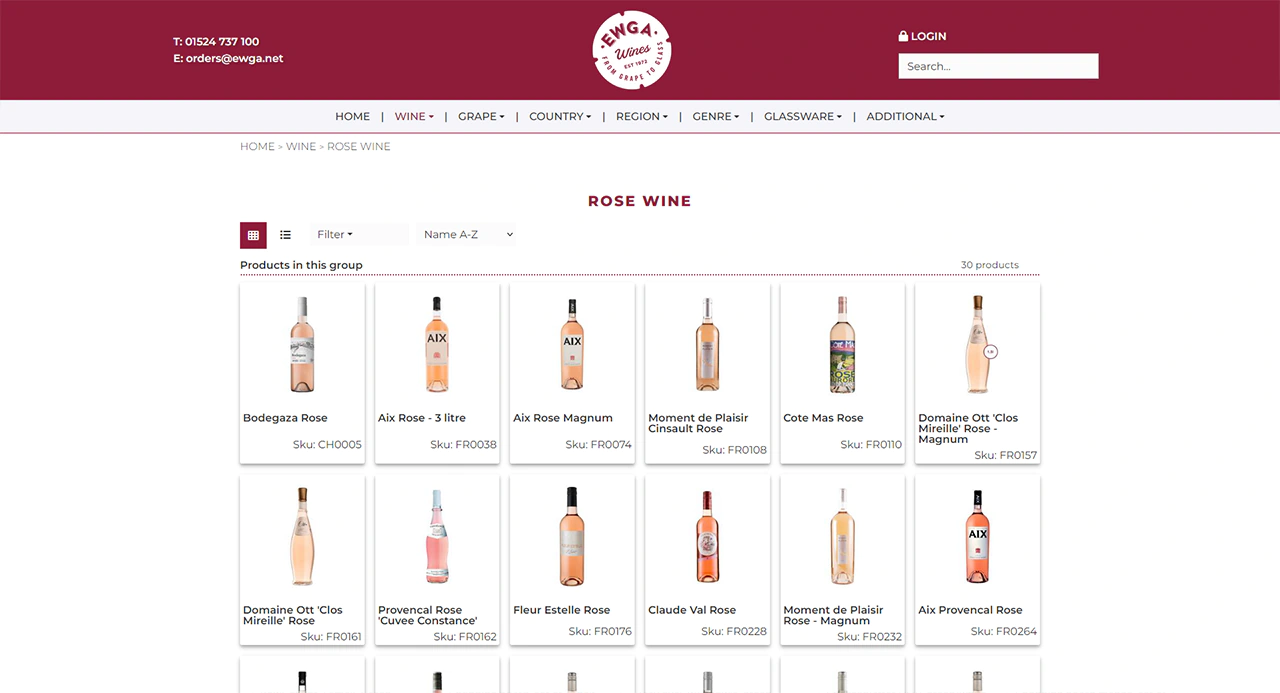The image size is (1280, 693).
Task: Click the Aix Rose - 3 litre title
Action: tap(422, 418)
